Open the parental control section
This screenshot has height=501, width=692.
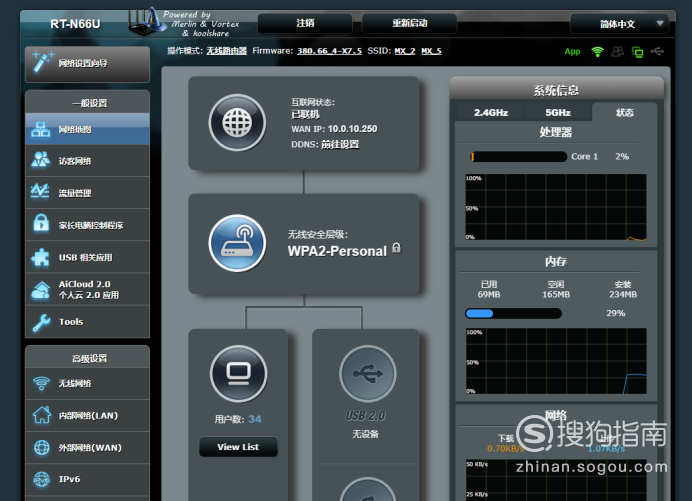click(87, 225)
